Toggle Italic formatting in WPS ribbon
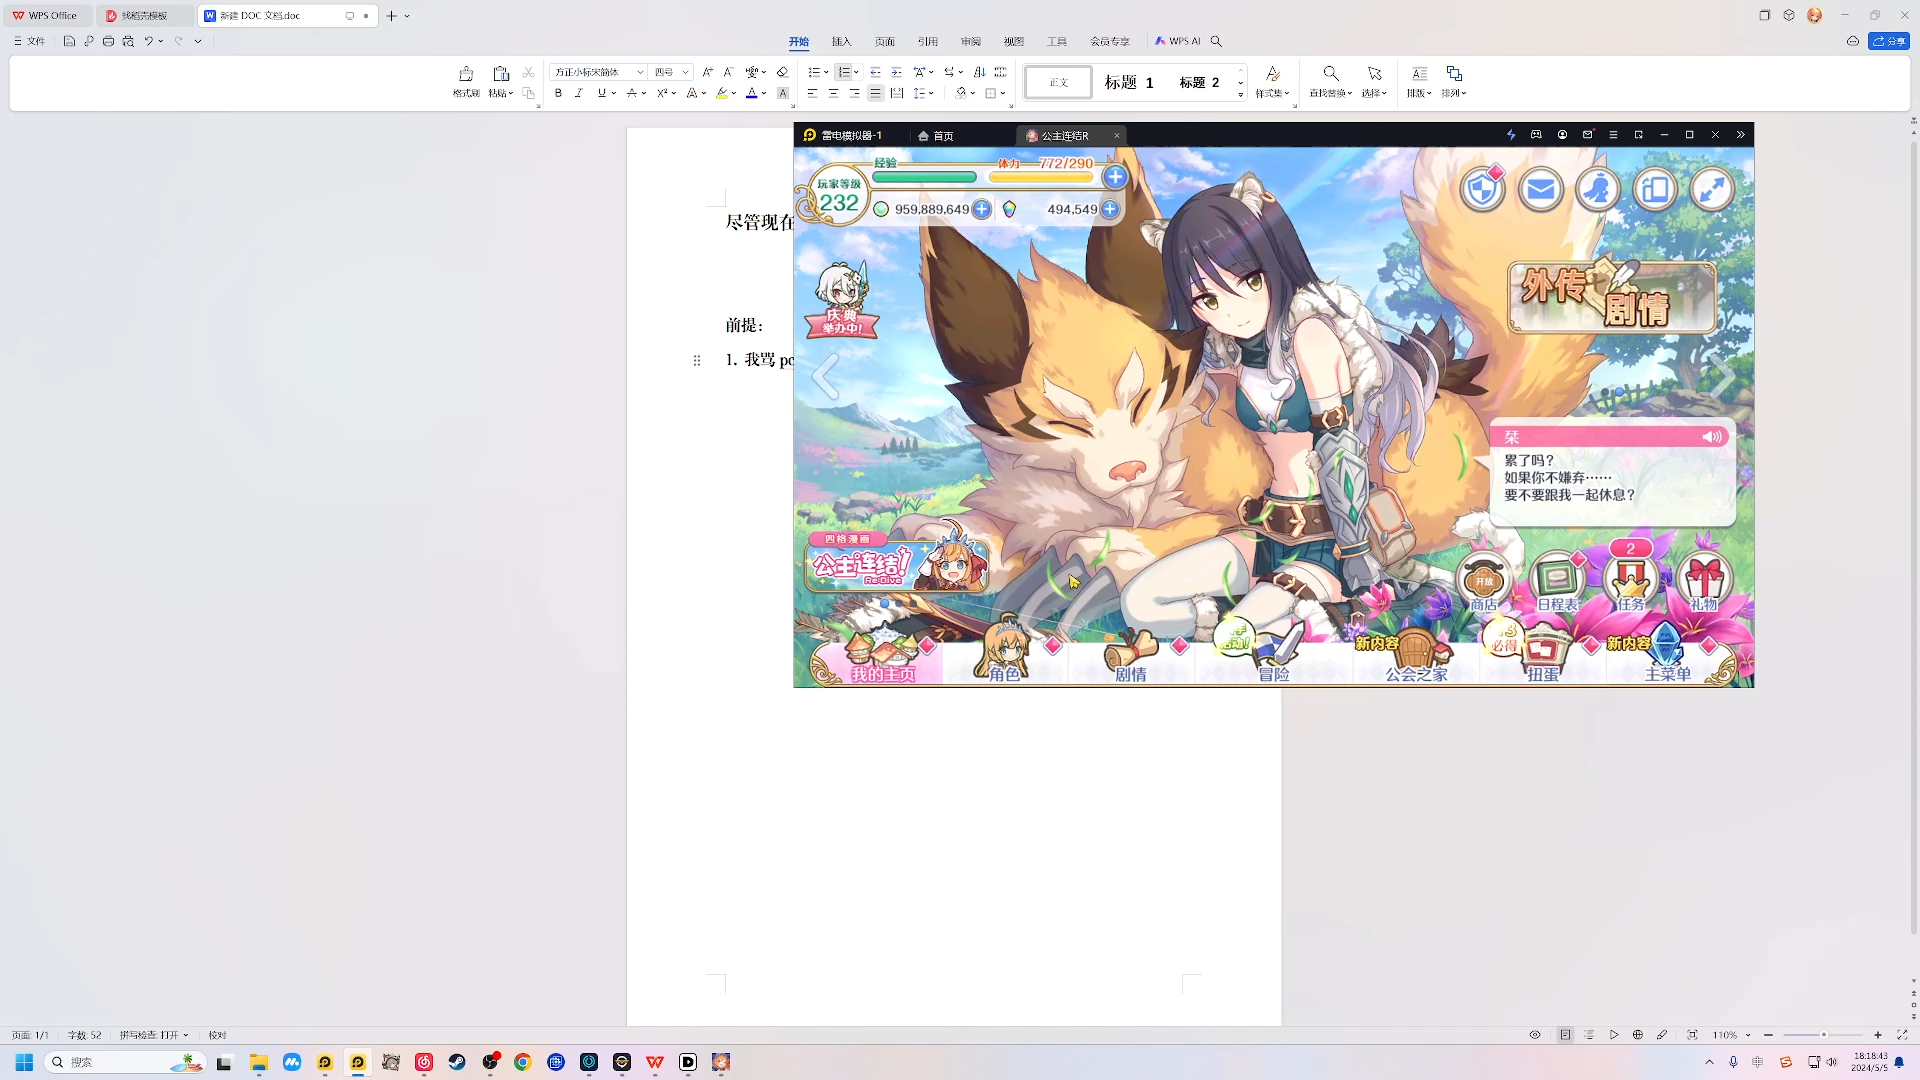The width and height of the screenshot is (1920, 1080). (x=578, y=93)
